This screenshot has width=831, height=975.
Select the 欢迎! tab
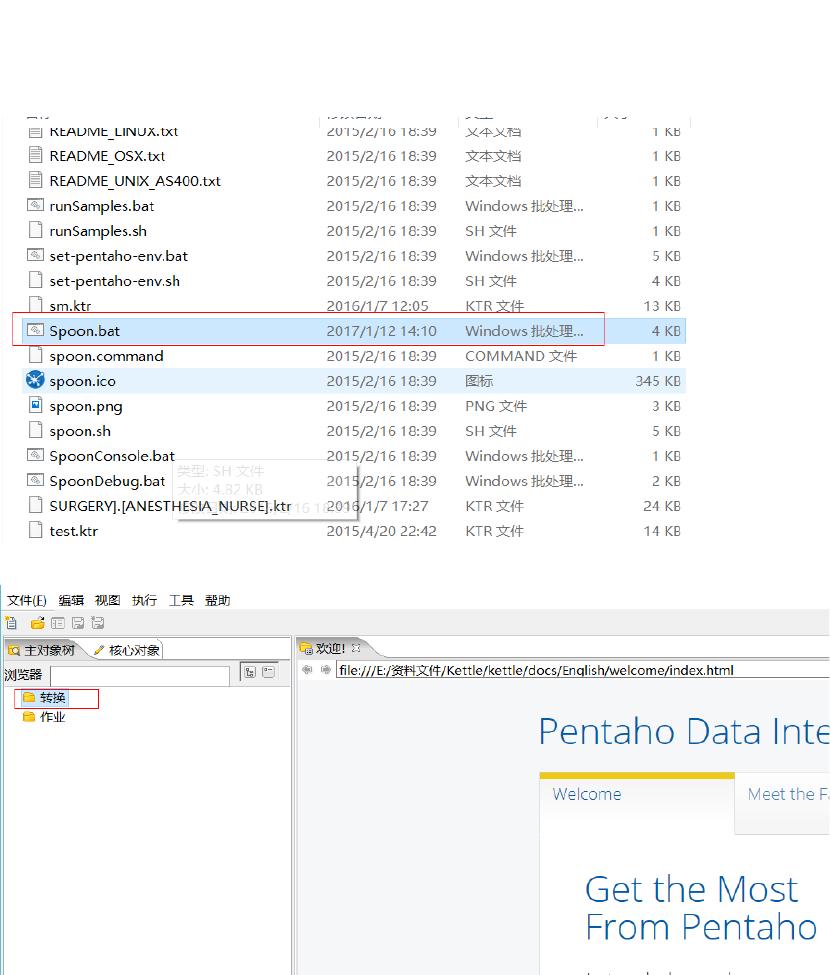click(x=330, y=648)
